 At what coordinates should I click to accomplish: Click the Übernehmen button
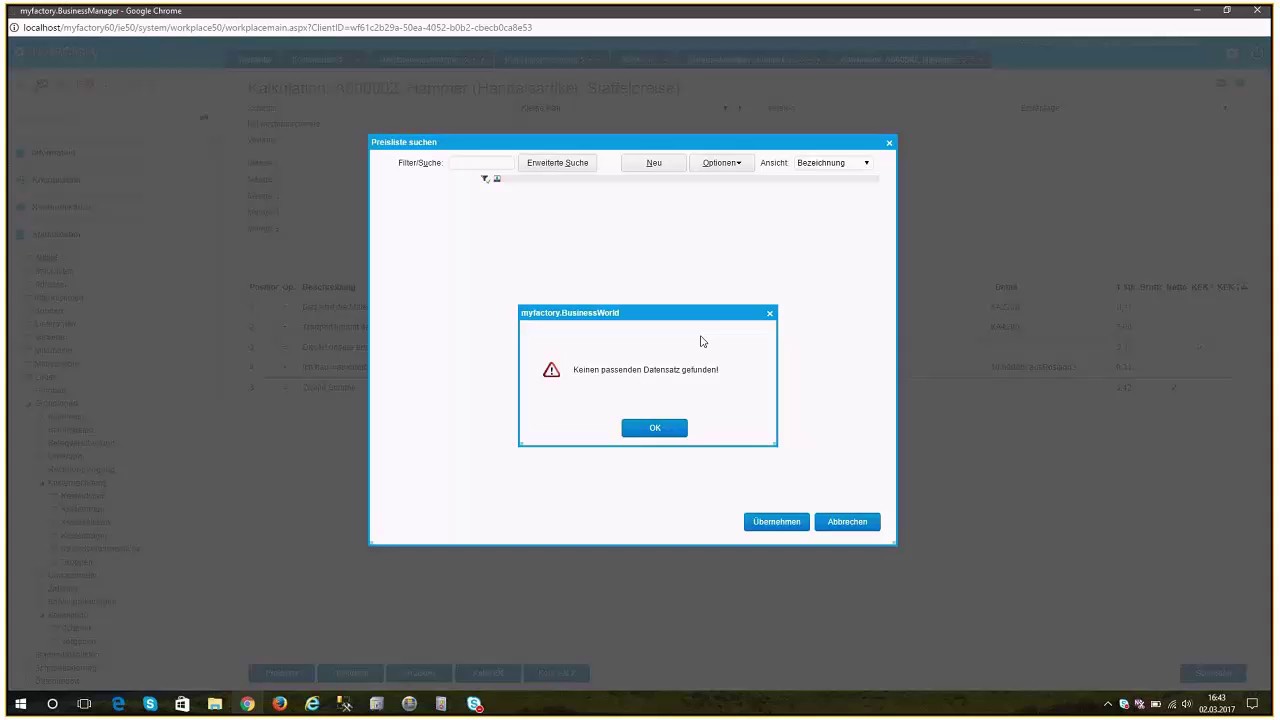[x=777, y=522]
